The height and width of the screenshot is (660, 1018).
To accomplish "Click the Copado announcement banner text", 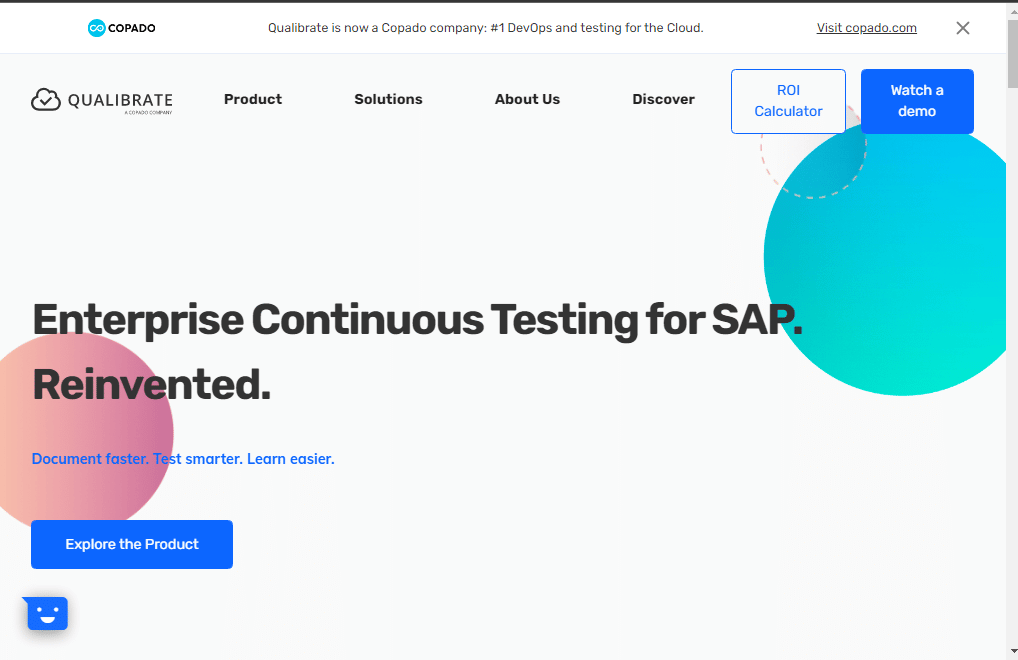I will (484, 28).
